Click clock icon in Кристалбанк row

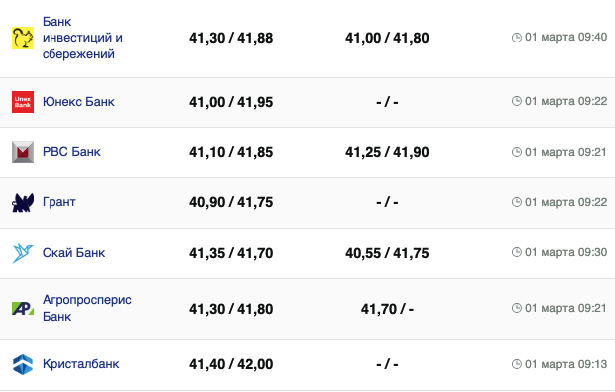click(x=517, y=364)
